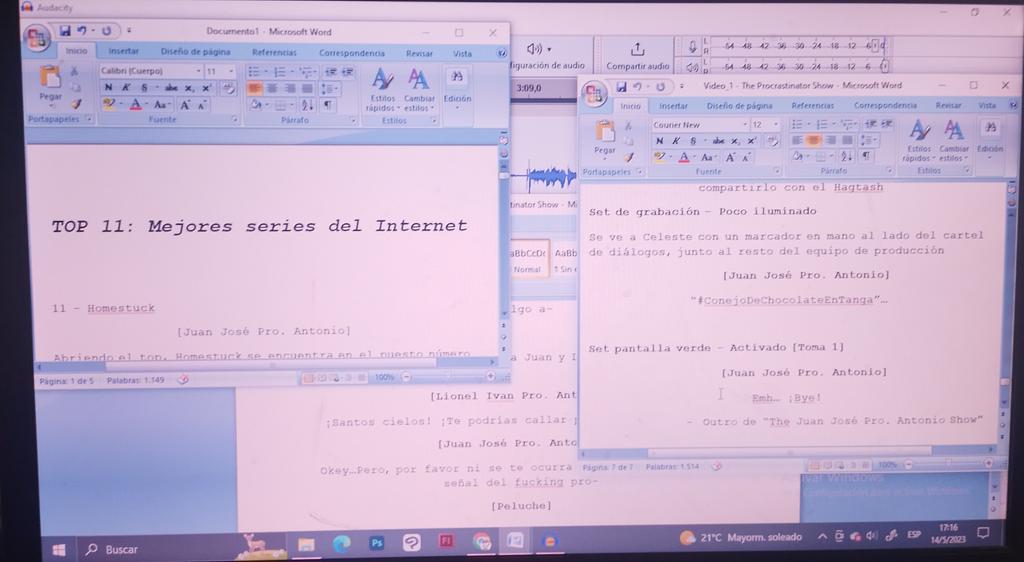Viewport: 1024px width, 562px height.
Task: Redo action in Video_1 quick access toolbar
Action: [660, 86]
